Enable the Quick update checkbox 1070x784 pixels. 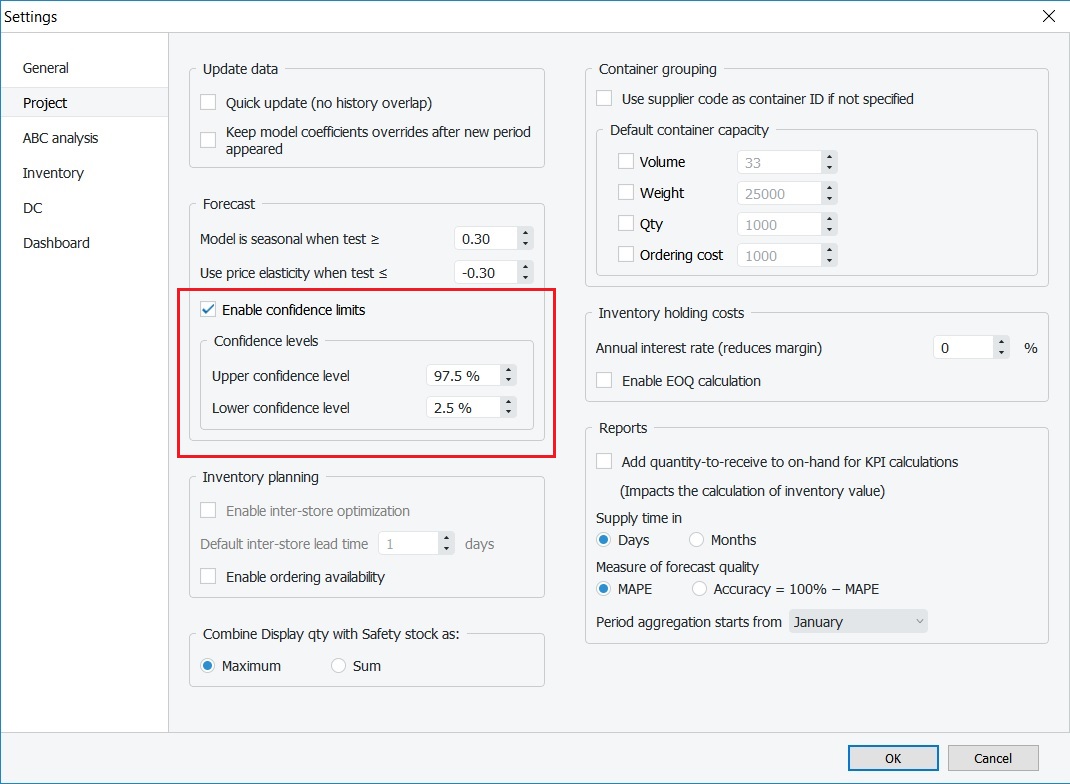coord(209,102)
